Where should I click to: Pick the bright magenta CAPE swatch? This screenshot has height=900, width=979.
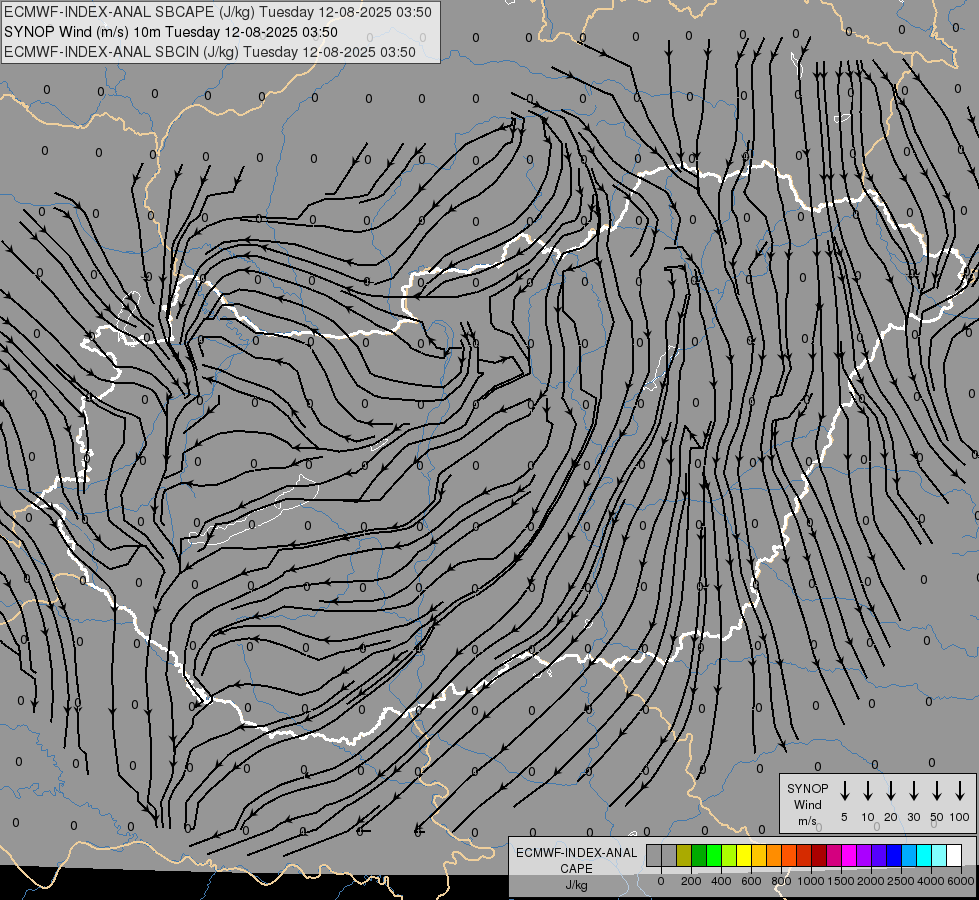click(850, 855)
